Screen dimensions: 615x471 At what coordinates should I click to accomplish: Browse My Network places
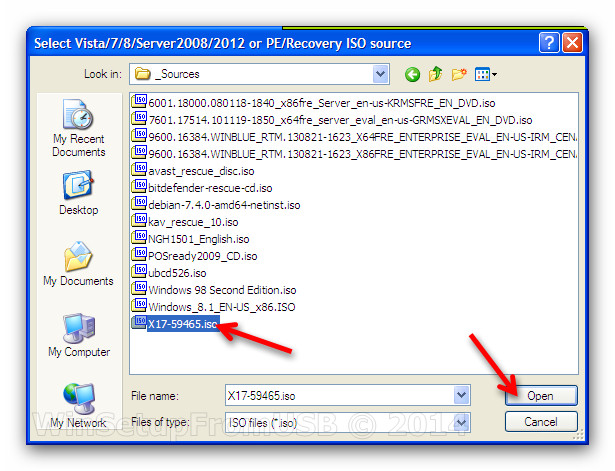tap(78, 406)
